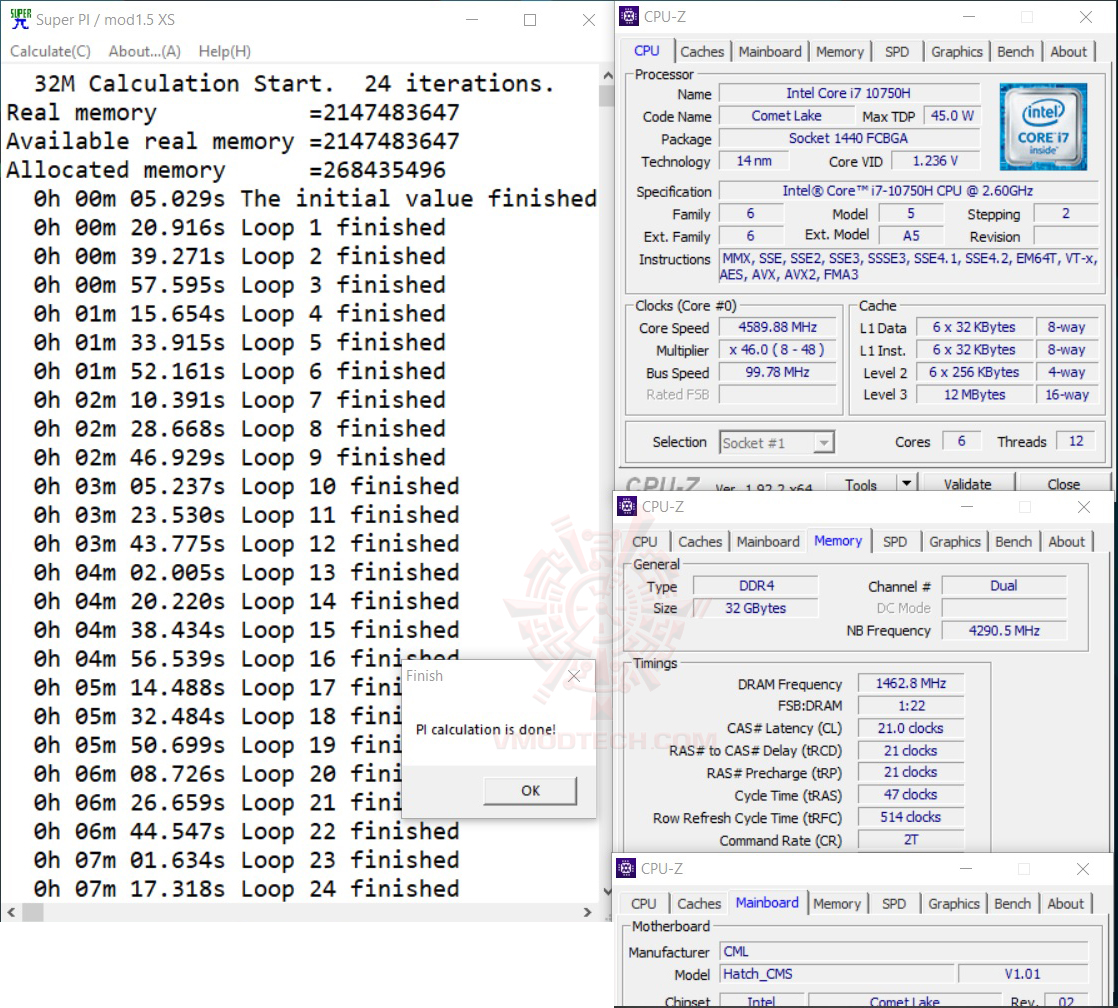This screenshot has height=1008, width=1118.
Task: Click the Max TDP value 45.0 W
Action: (x=952, y=116)
